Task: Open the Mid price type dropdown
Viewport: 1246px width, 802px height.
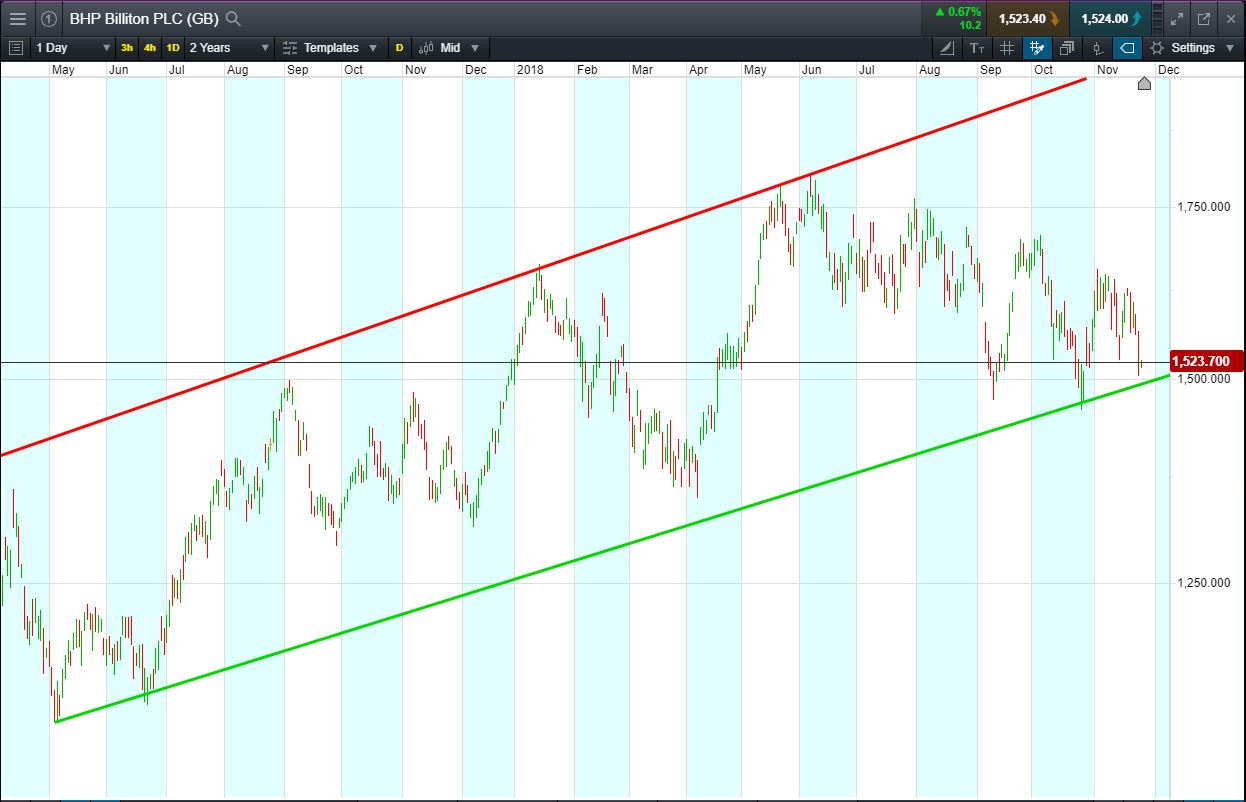Action: point(449,47)
